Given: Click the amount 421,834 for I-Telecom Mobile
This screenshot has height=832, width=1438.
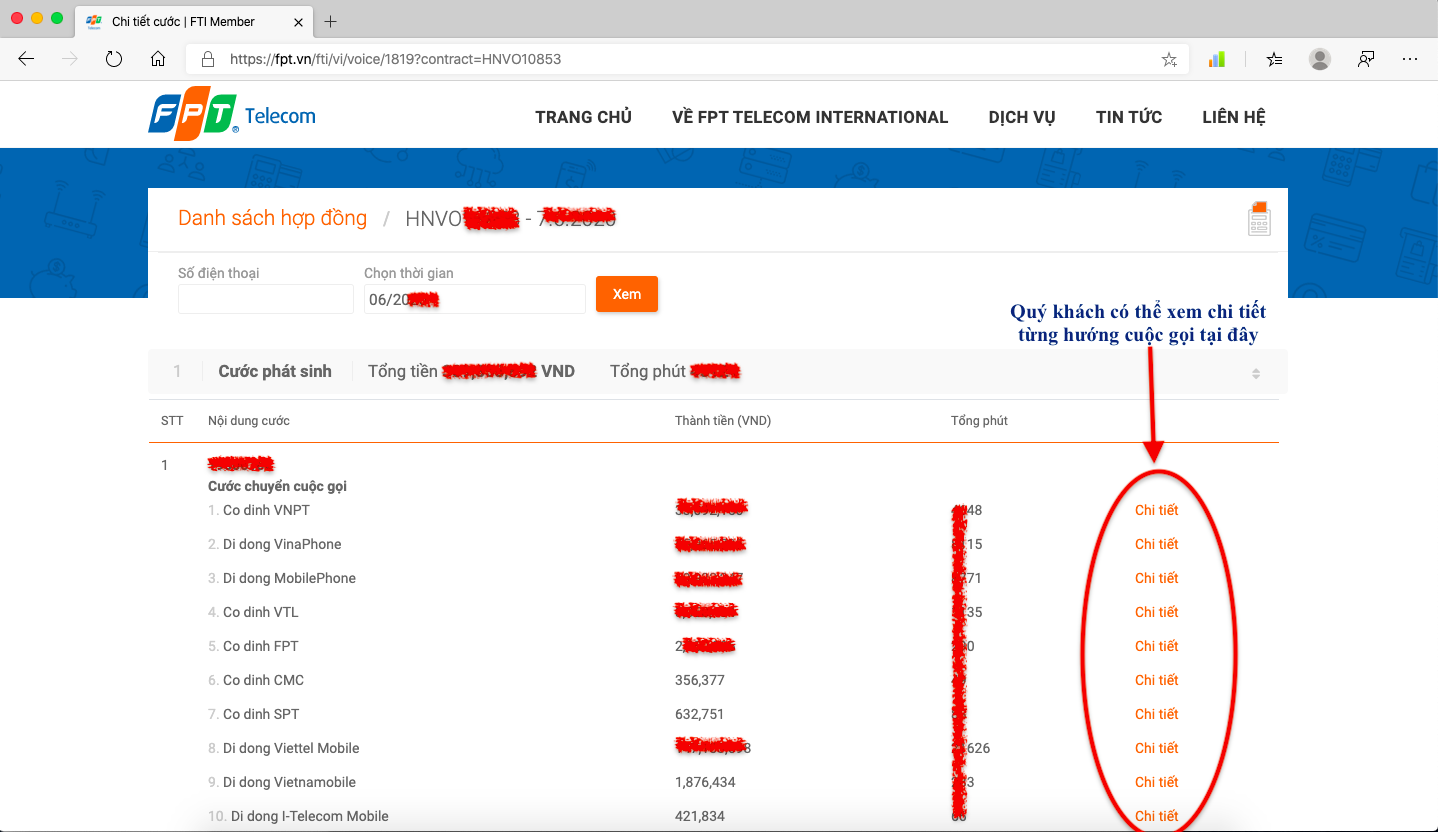Looking at the screenshot, I should (x=700, y=816).
